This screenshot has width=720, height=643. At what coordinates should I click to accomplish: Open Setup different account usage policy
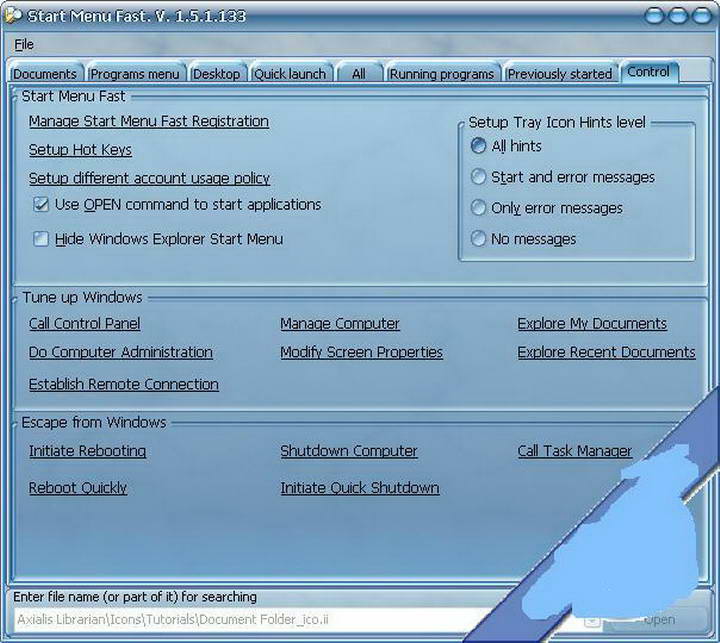coord(149,178)
